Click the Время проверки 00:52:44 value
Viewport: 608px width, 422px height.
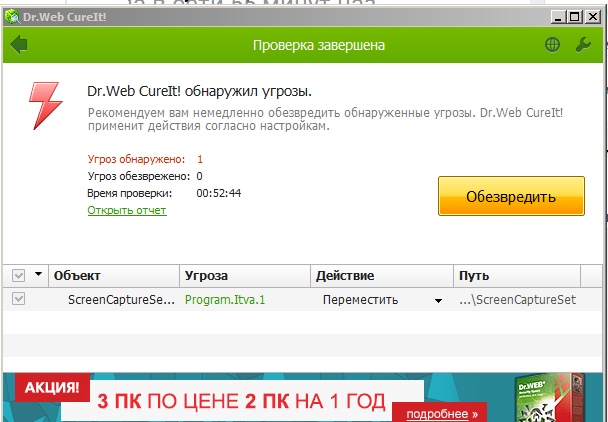[x=219, y=193]
